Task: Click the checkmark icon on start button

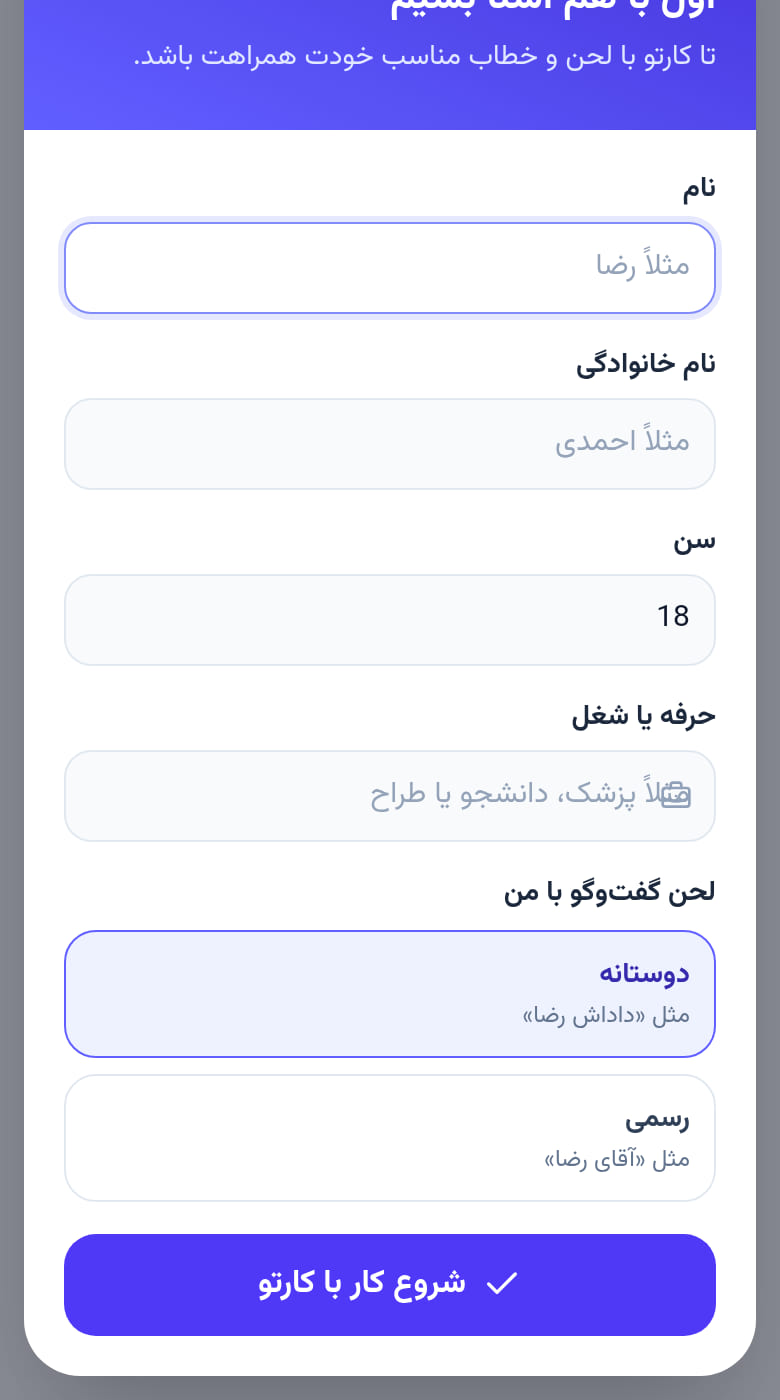Action: 501,1284
